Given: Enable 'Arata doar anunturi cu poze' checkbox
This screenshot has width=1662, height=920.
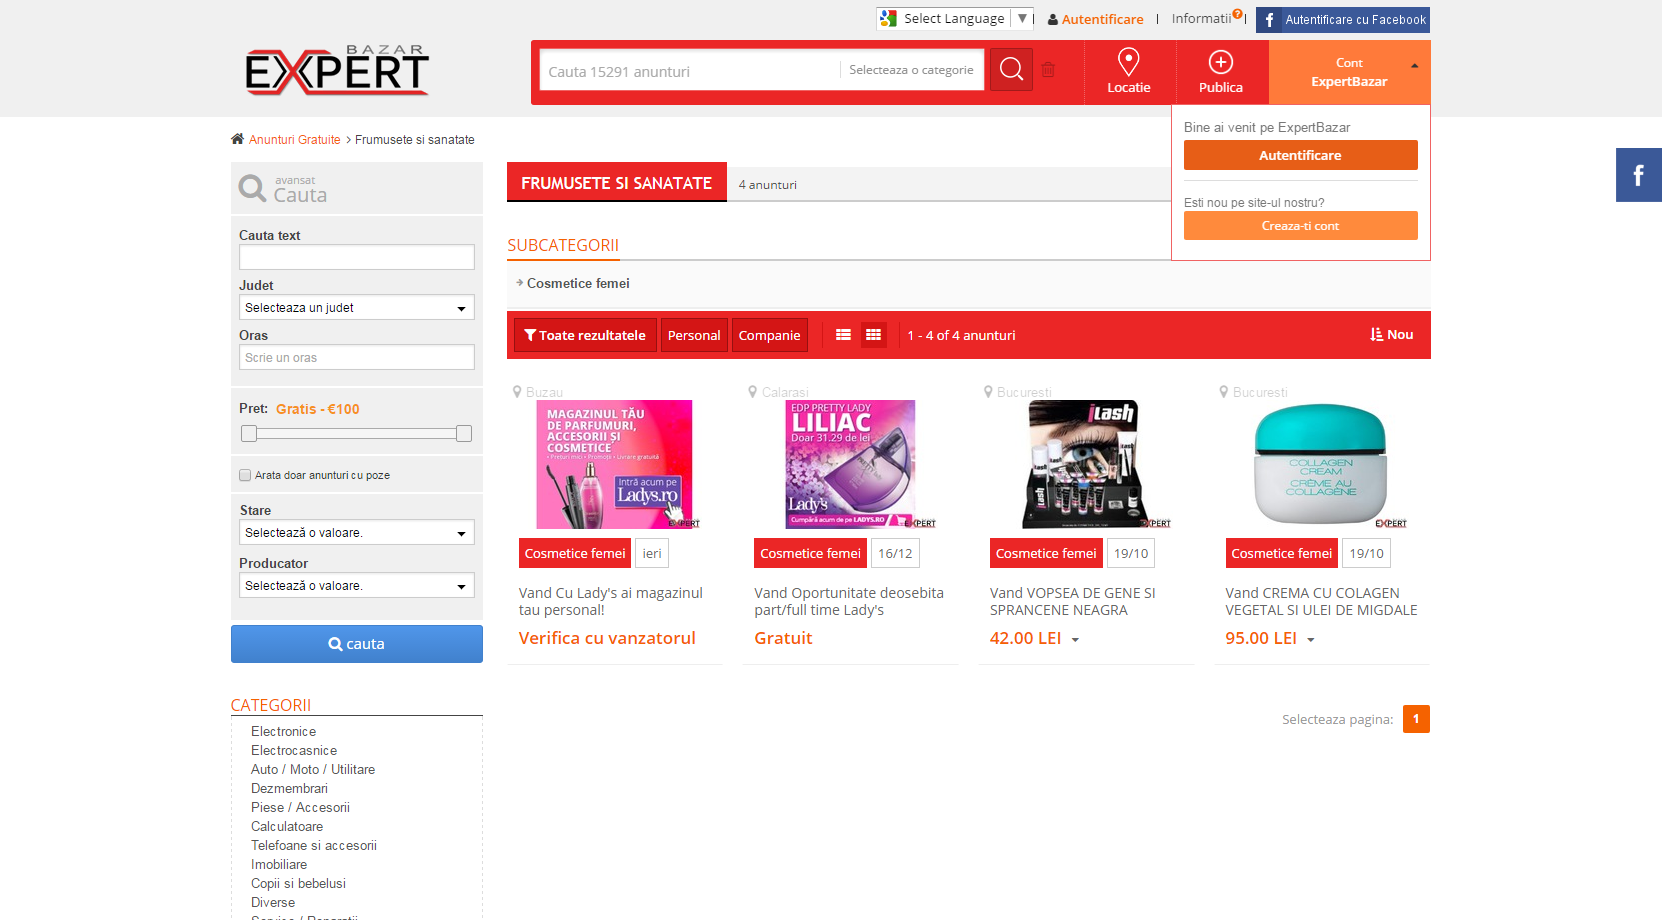Looking at the screenshot, I should pyautogui.click(x=245, y=475).
